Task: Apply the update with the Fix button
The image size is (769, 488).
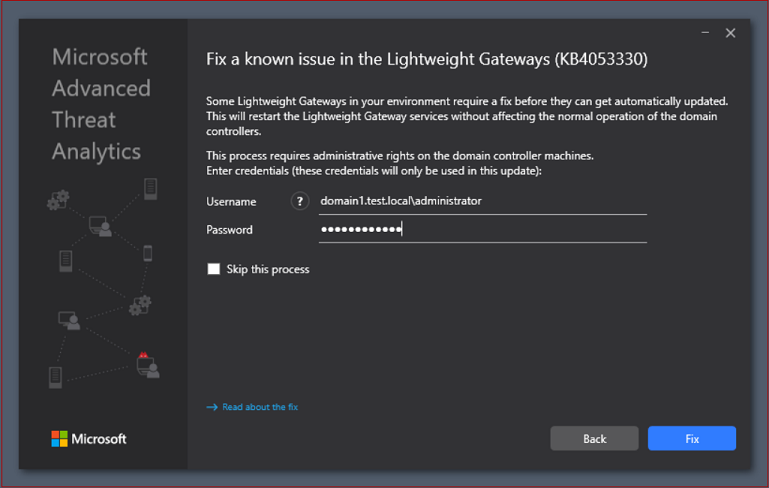Action: pyautogui.click(x=692, y=438)
